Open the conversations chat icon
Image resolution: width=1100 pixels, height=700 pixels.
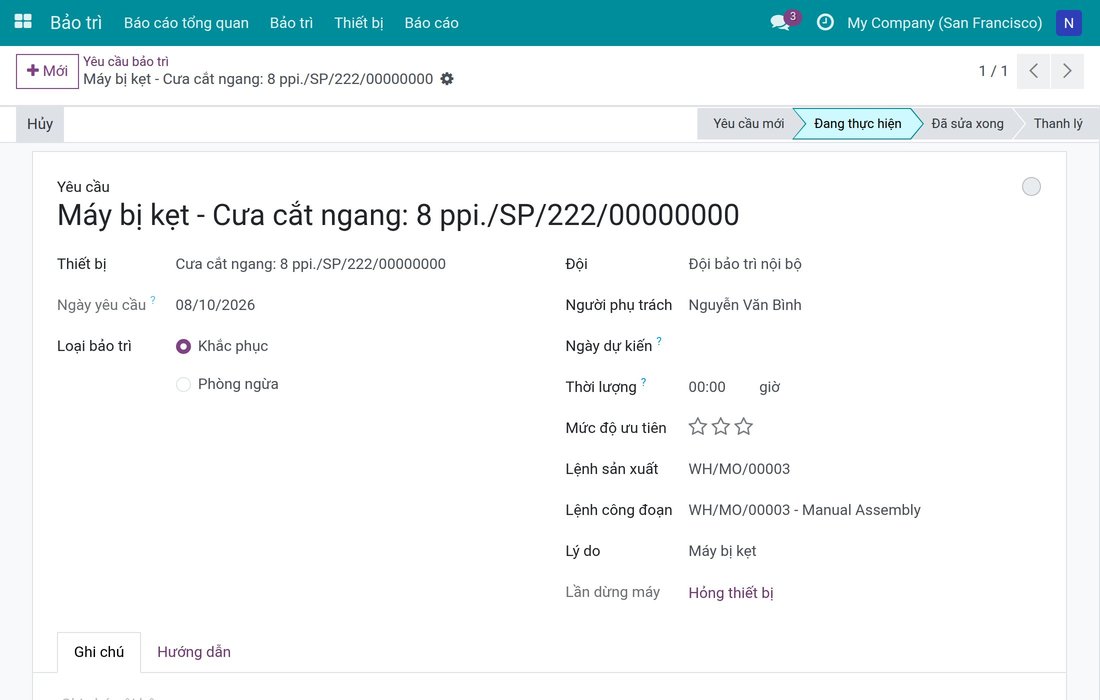(x=779, y=22)
